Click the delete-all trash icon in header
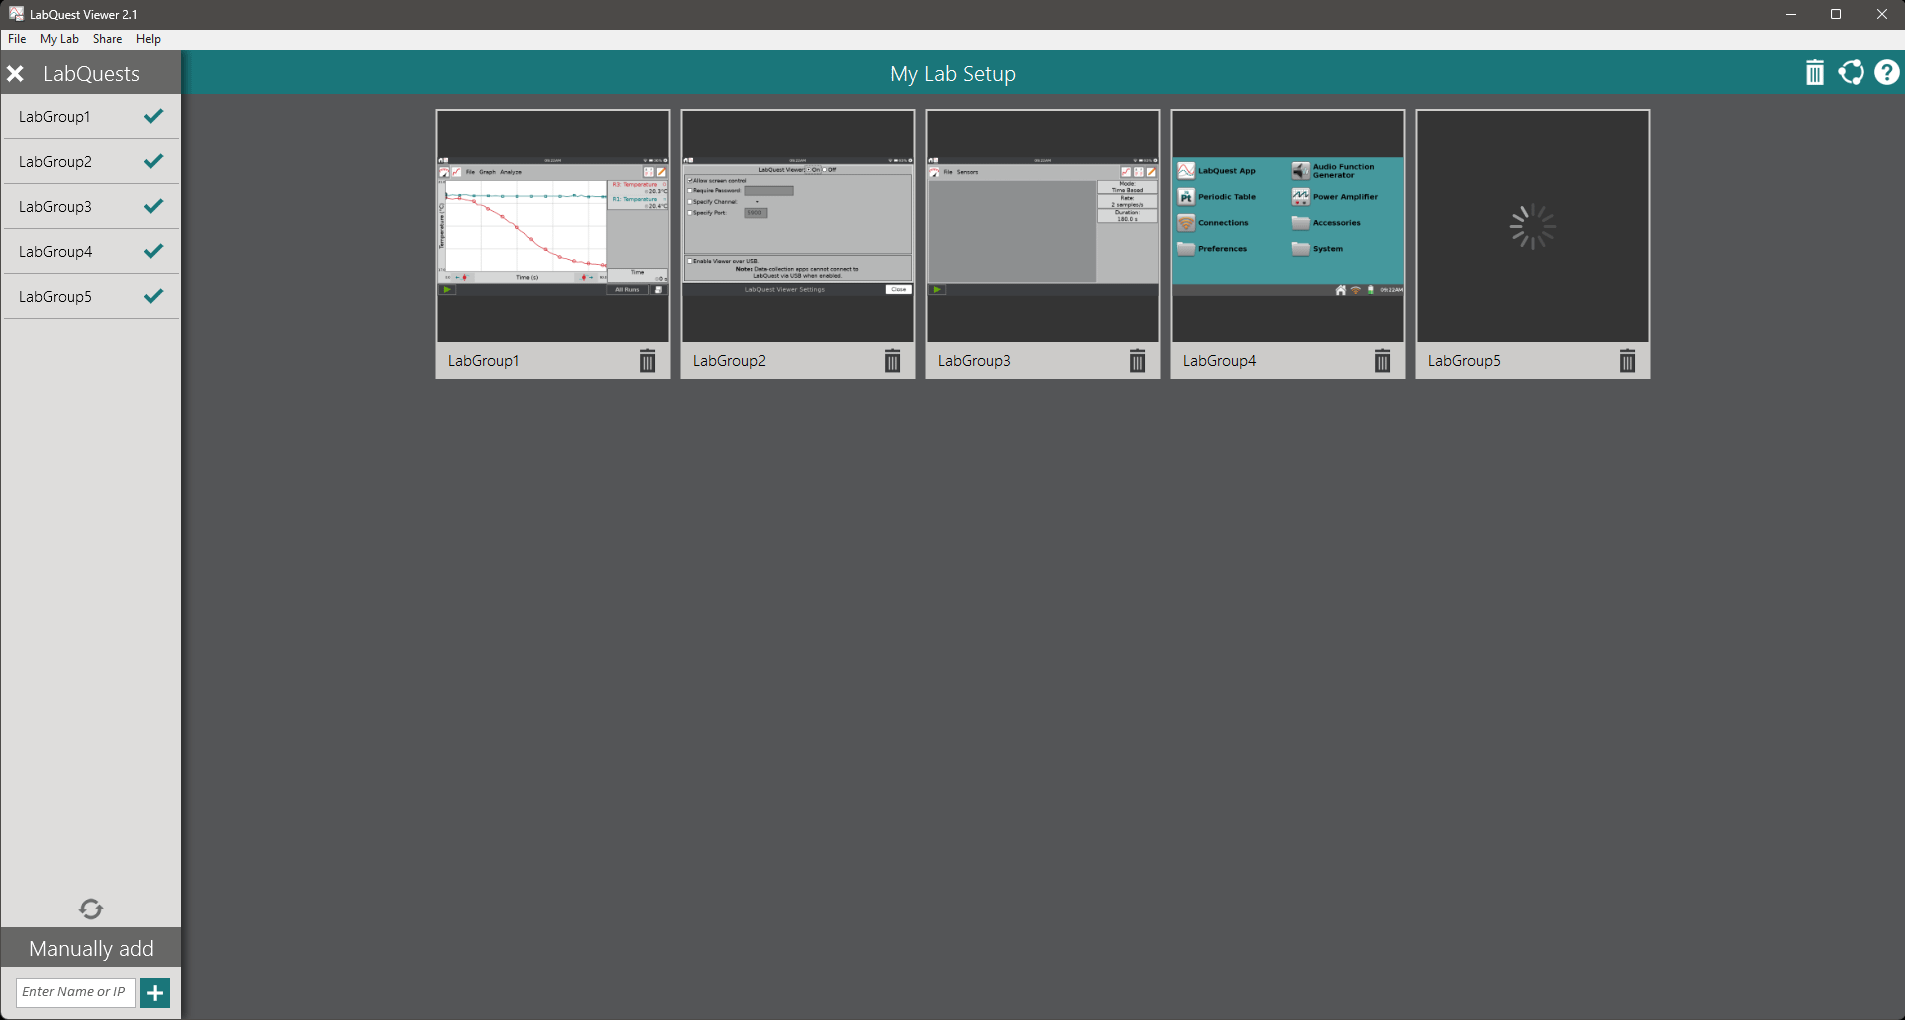Viewport: 1905px width, 1020px height. (x=1815, y=73)
